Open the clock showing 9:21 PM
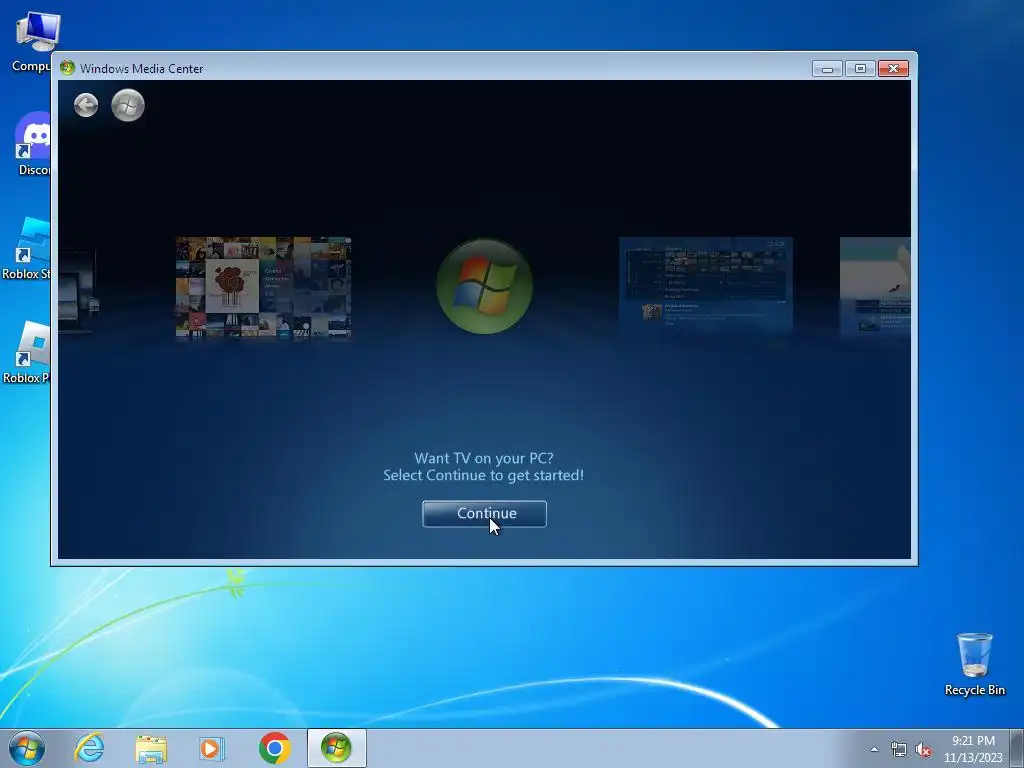This screenshot has height=768, width=1024. coord(972,749)
